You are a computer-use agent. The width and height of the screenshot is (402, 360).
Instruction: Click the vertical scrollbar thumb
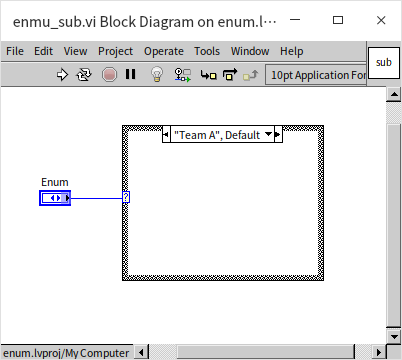[x=394, y=225]
